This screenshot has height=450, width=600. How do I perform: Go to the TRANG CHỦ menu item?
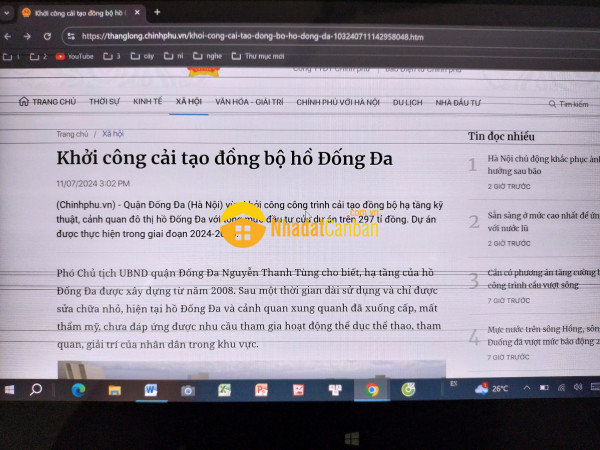48,102
